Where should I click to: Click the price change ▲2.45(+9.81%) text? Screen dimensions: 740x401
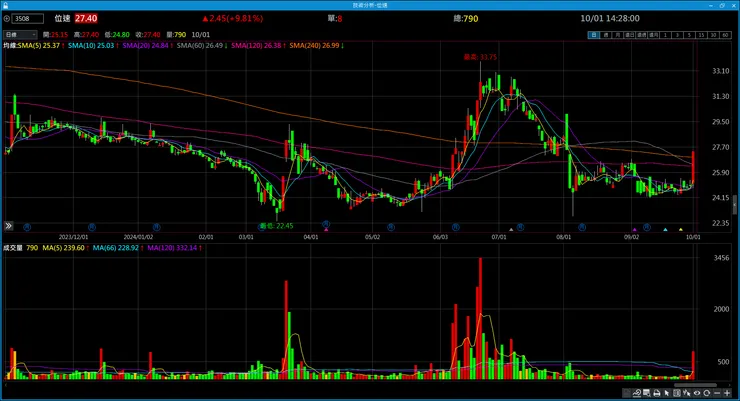(x=232, y=18)
